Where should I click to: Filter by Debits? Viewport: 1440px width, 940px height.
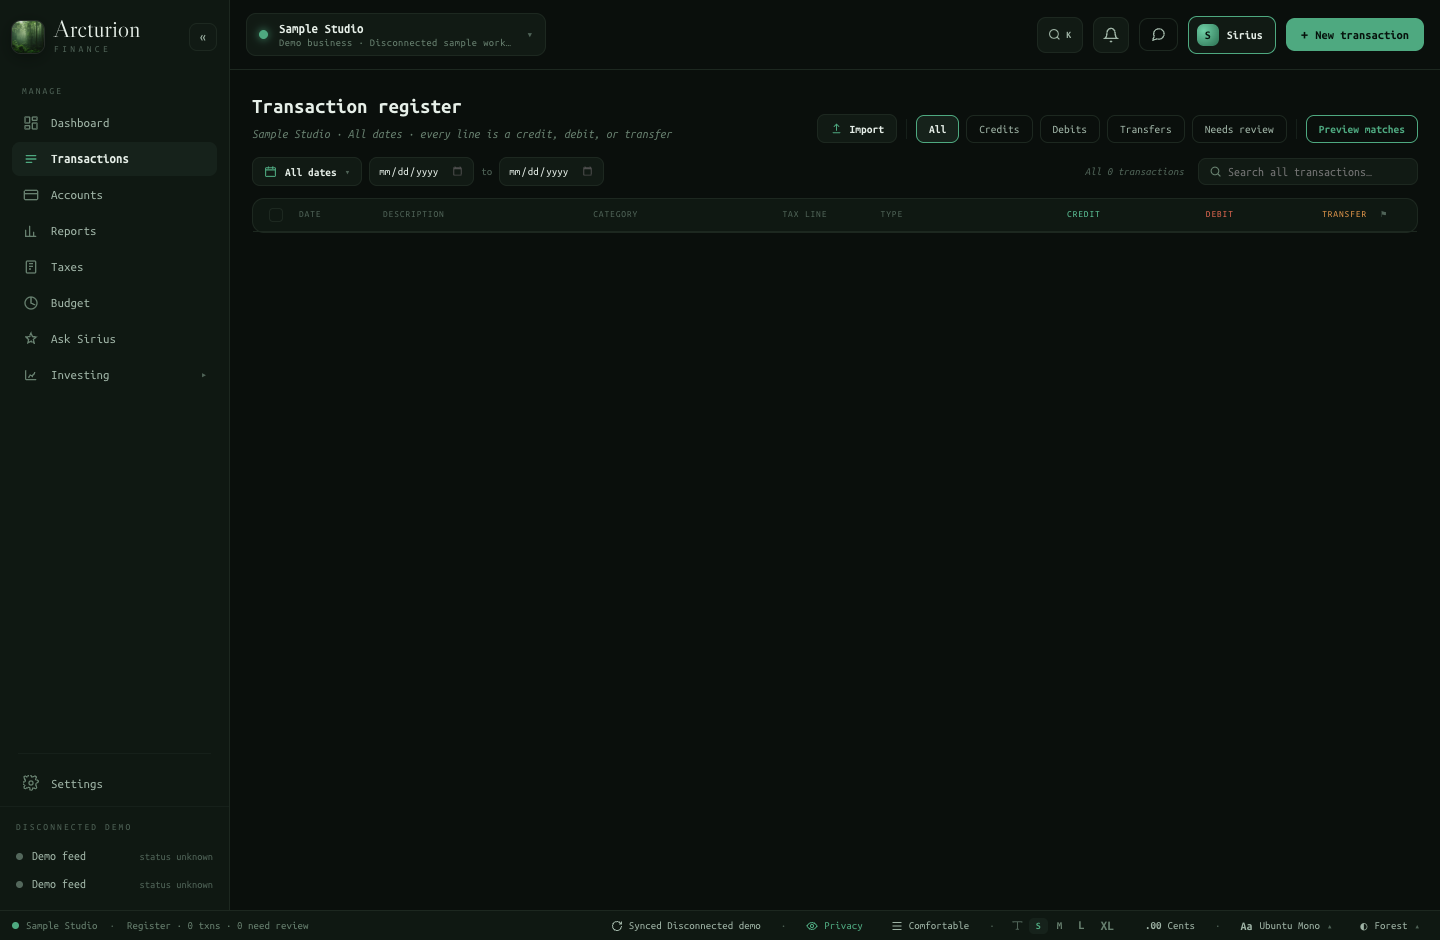click(x=1069, y=129)
